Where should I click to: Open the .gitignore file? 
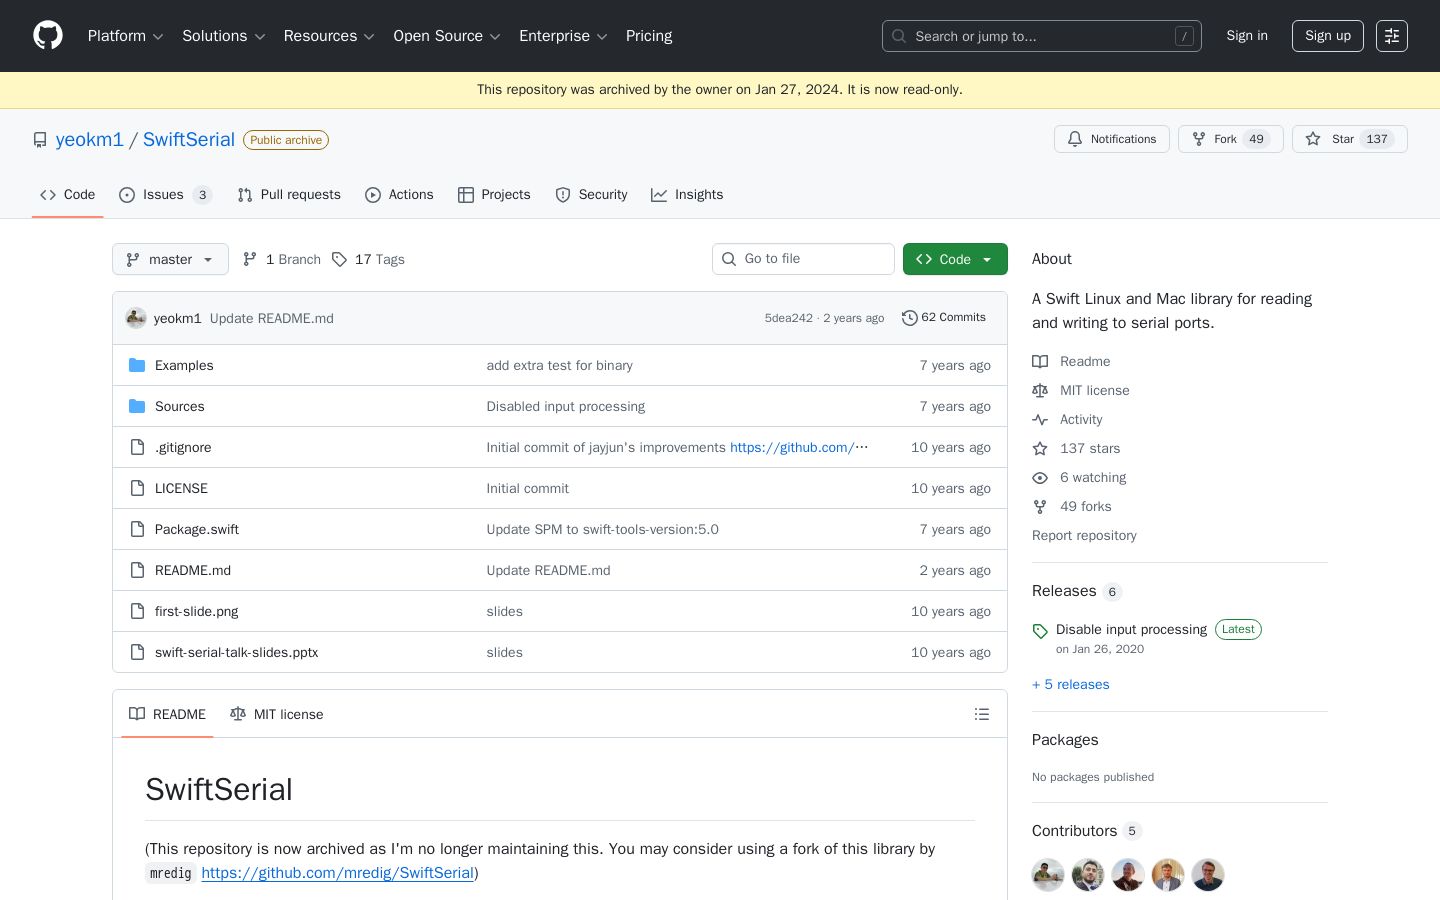tap(183, 447)
